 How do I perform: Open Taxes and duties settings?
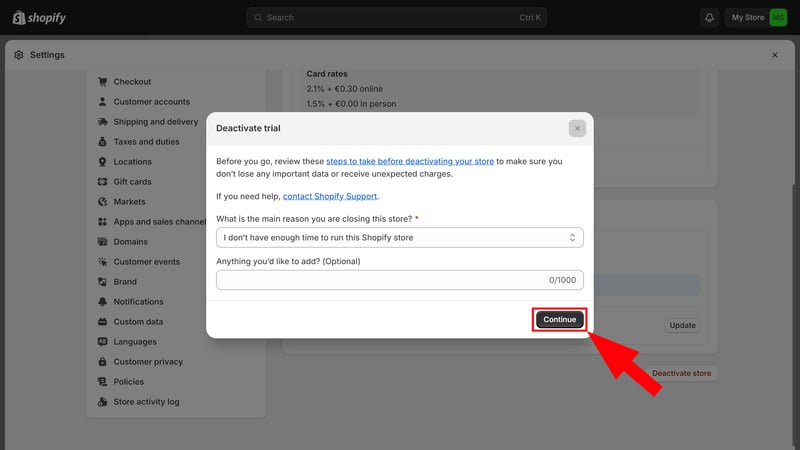[146, 141]
